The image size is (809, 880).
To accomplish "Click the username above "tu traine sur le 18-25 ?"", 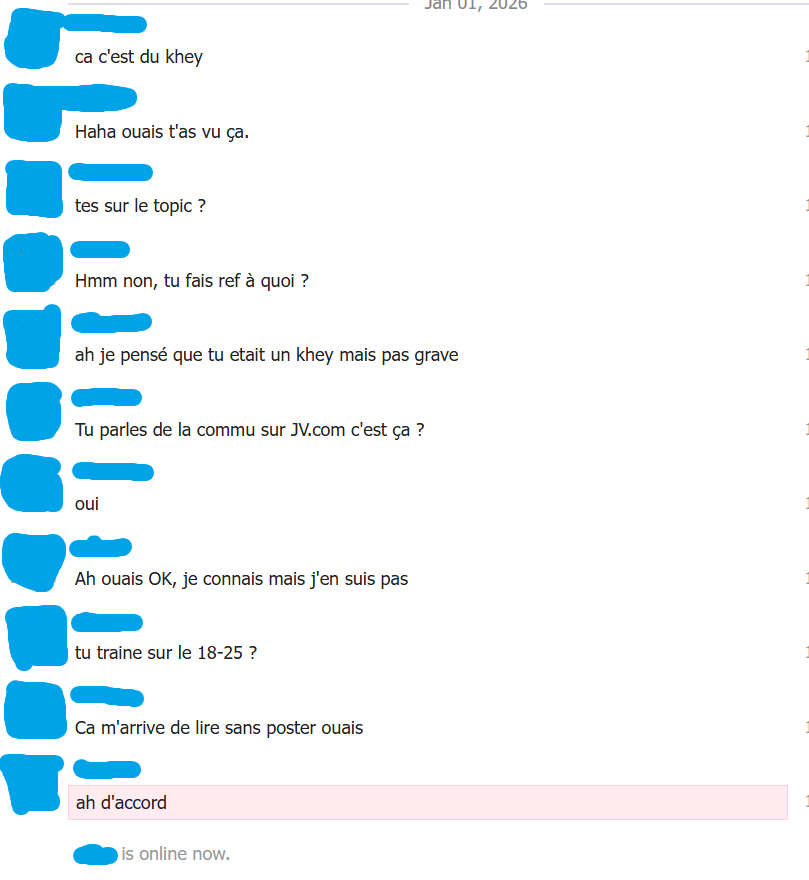I will pyautogui.click(x=107, y=622).
